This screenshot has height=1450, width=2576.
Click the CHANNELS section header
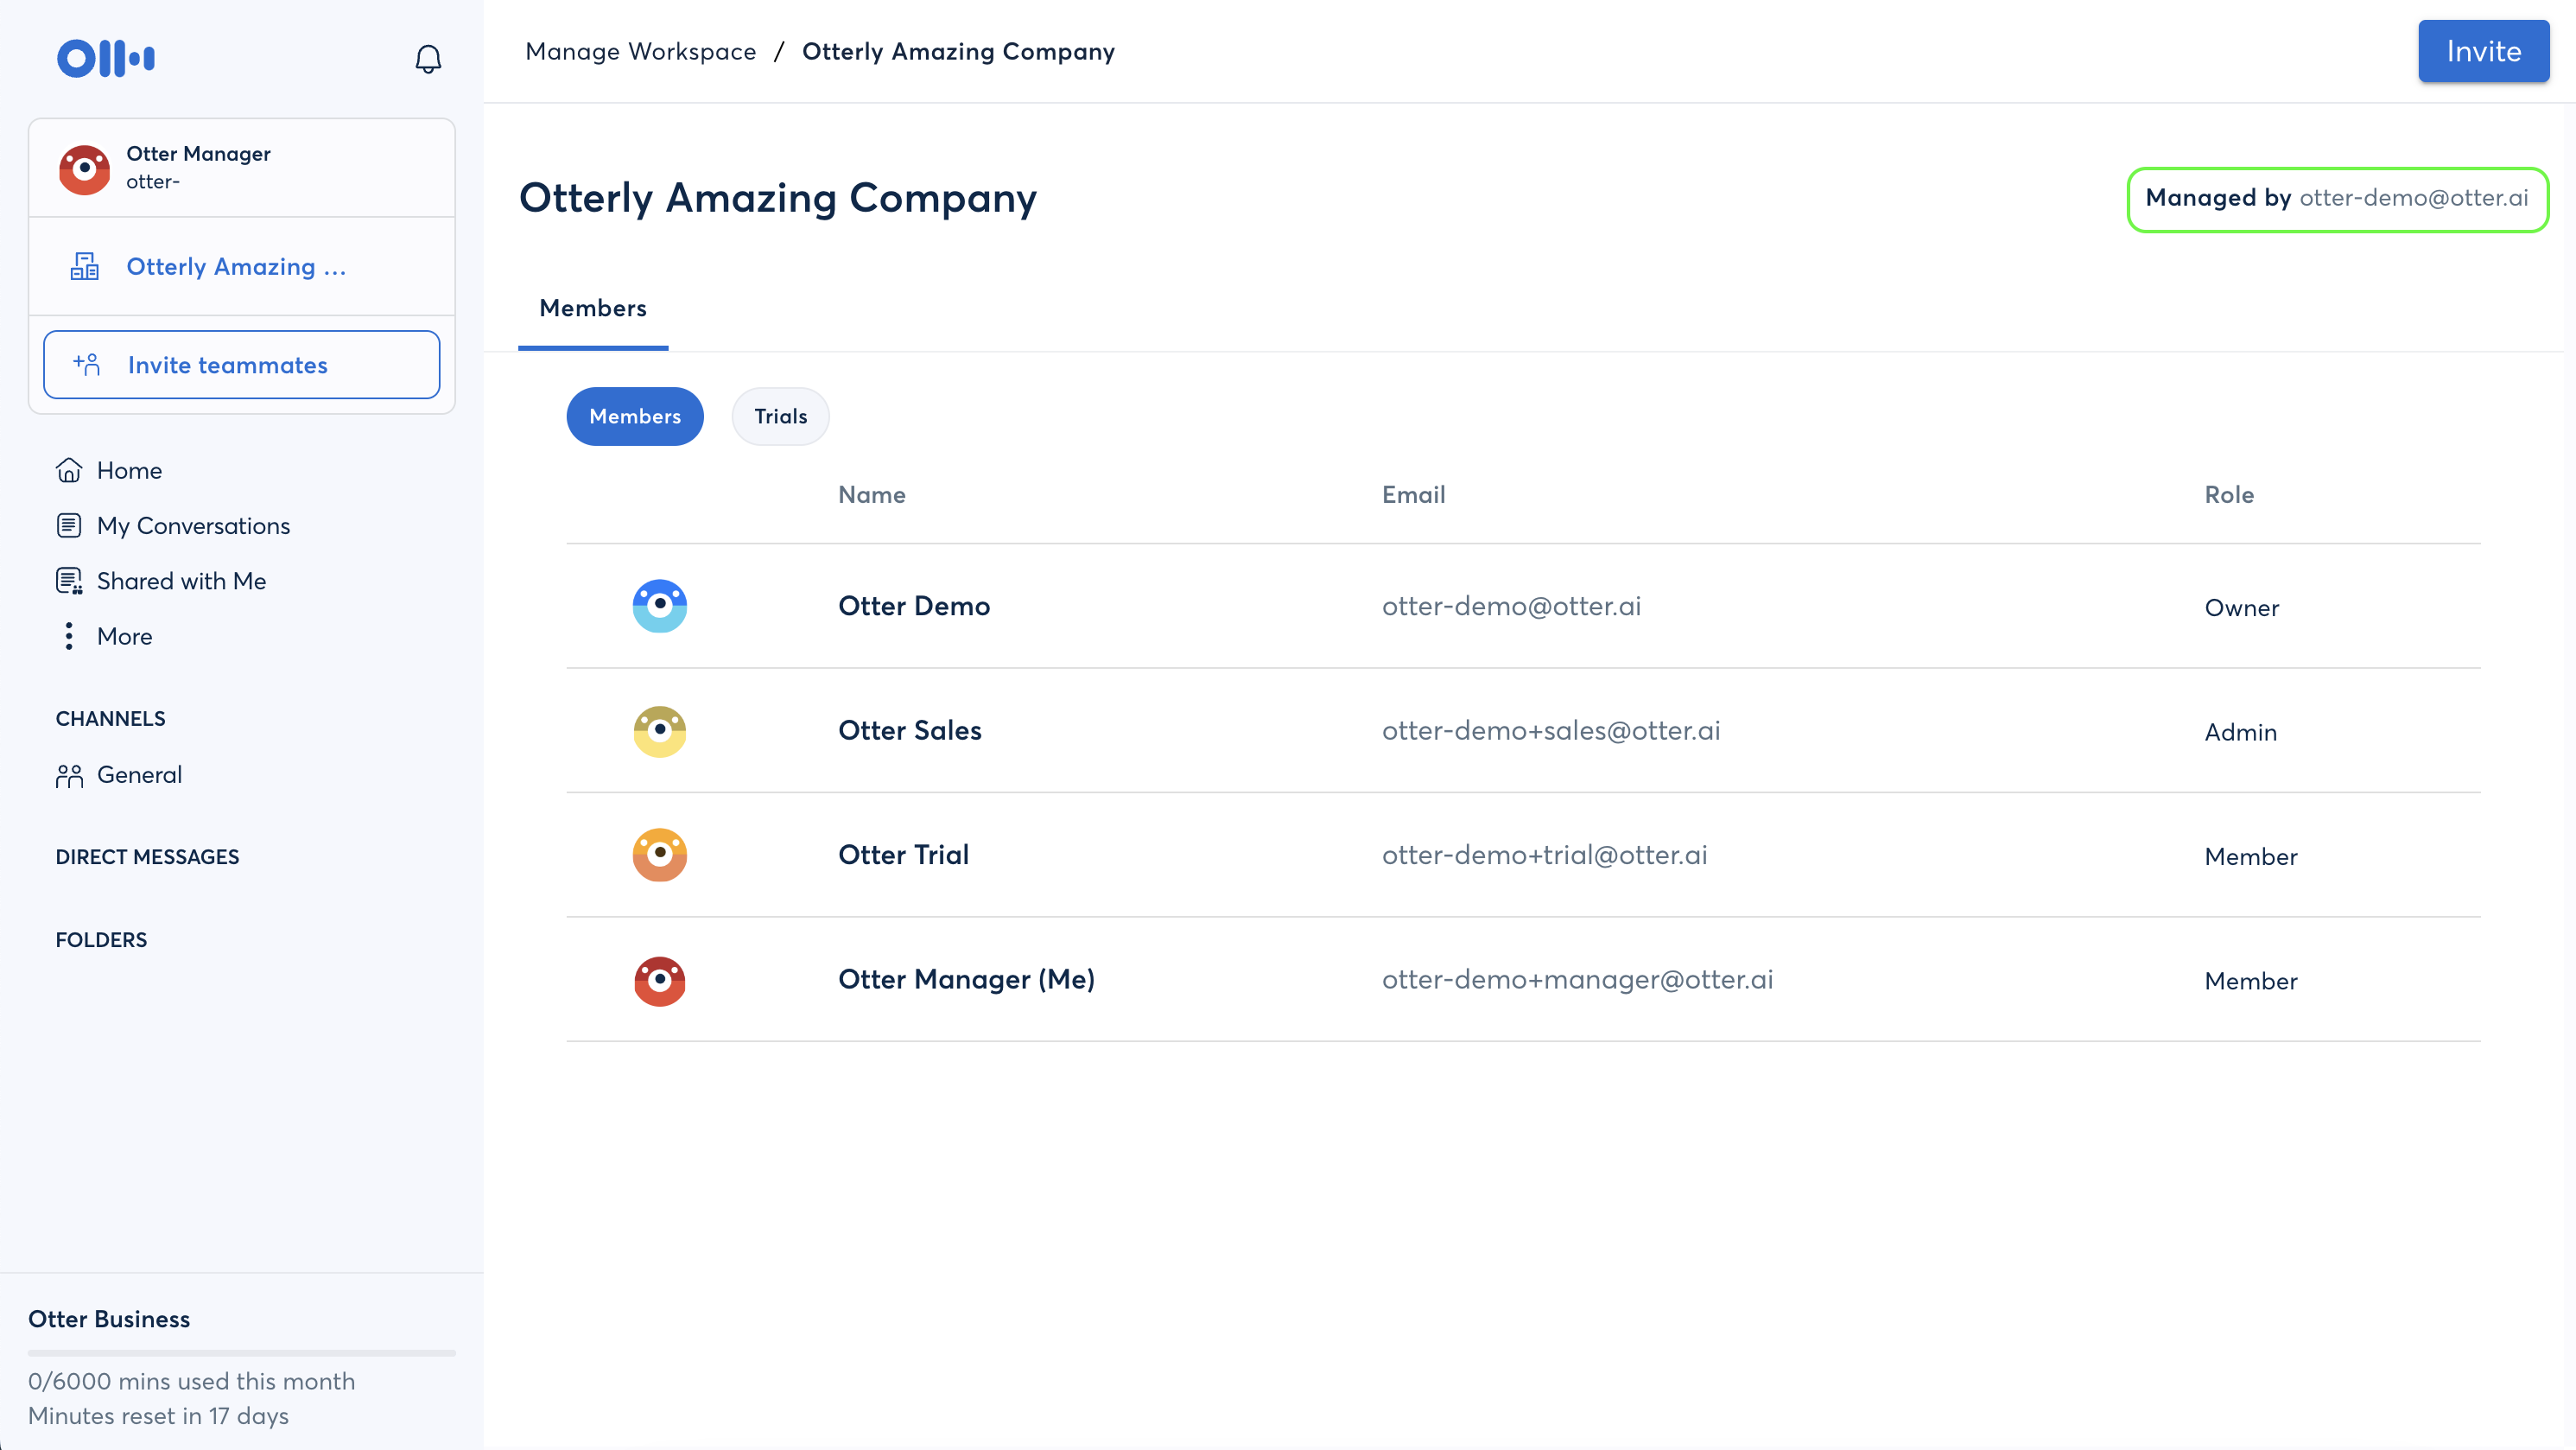(110, 718)
